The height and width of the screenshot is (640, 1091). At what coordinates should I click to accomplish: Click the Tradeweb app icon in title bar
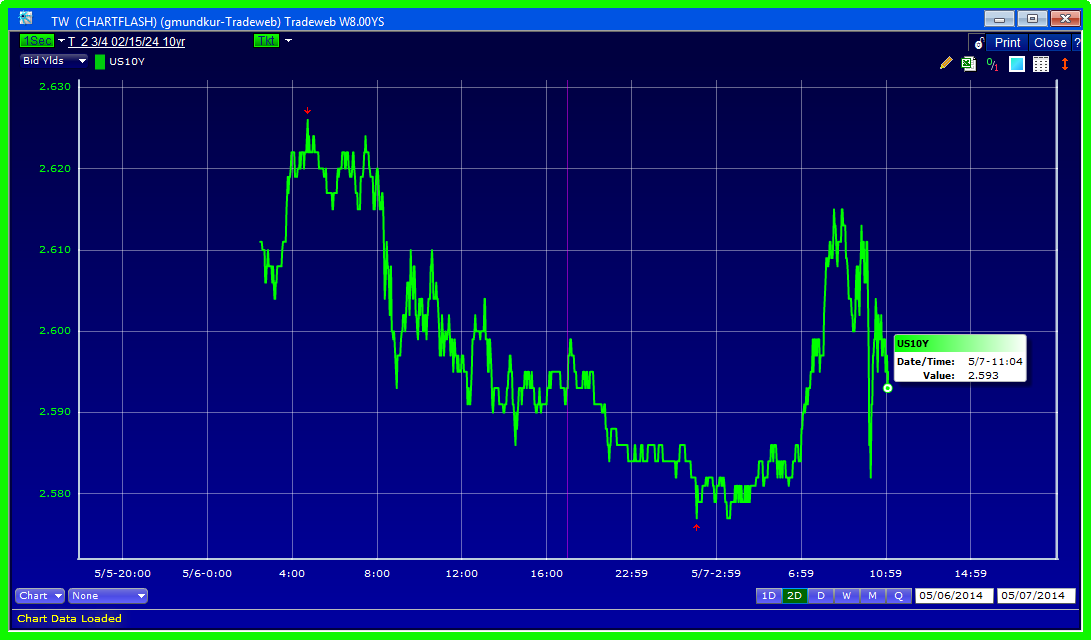pos(26,19)
